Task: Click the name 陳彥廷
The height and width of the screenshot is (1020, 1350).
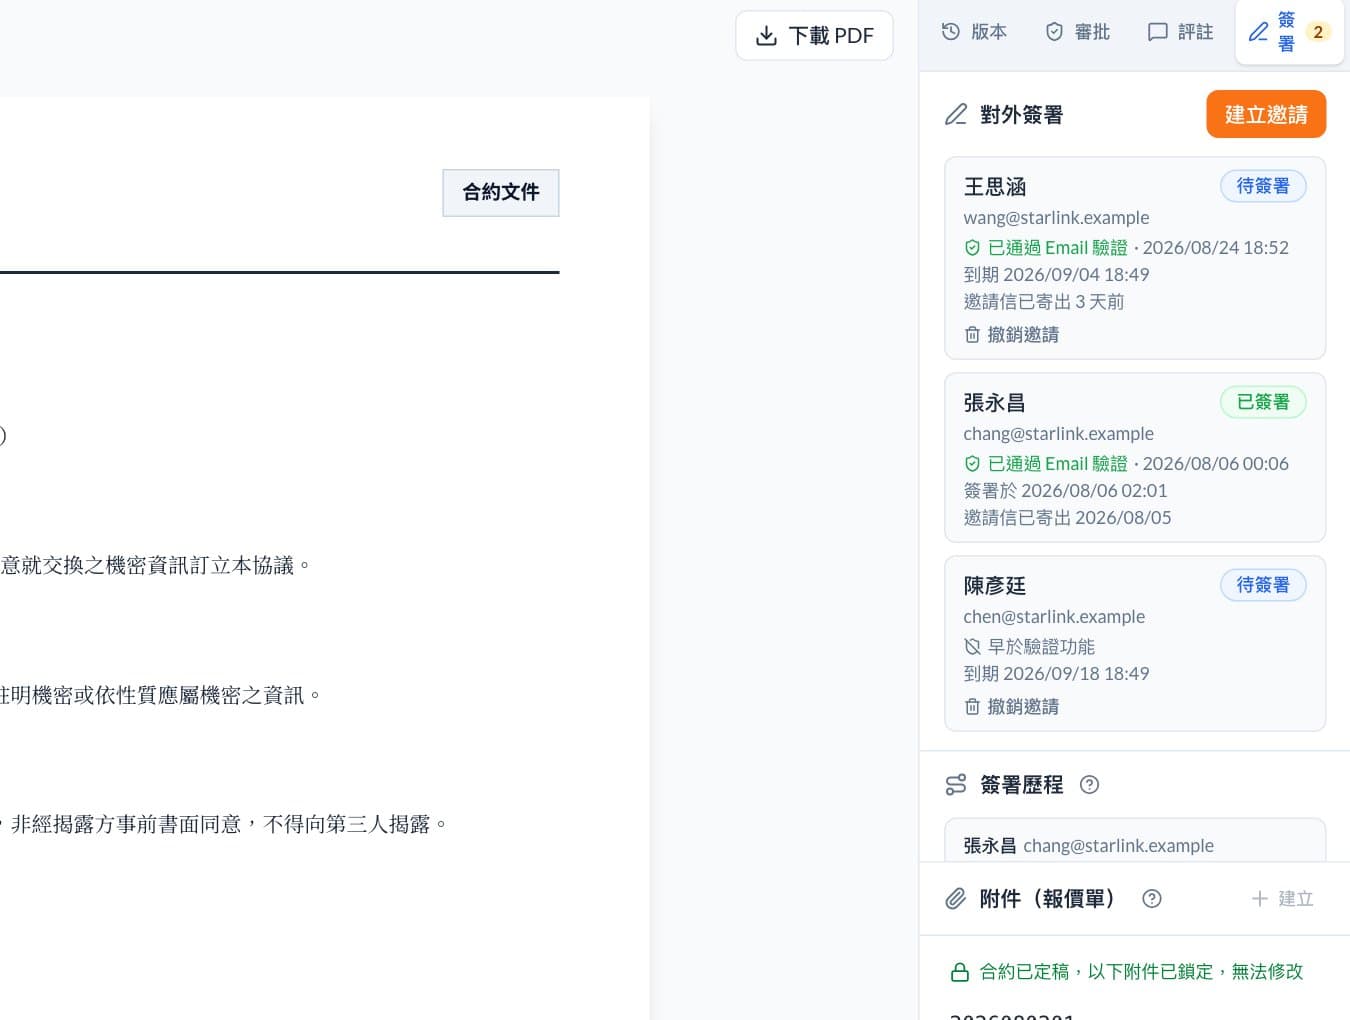Action: click(x=995, y=586)
